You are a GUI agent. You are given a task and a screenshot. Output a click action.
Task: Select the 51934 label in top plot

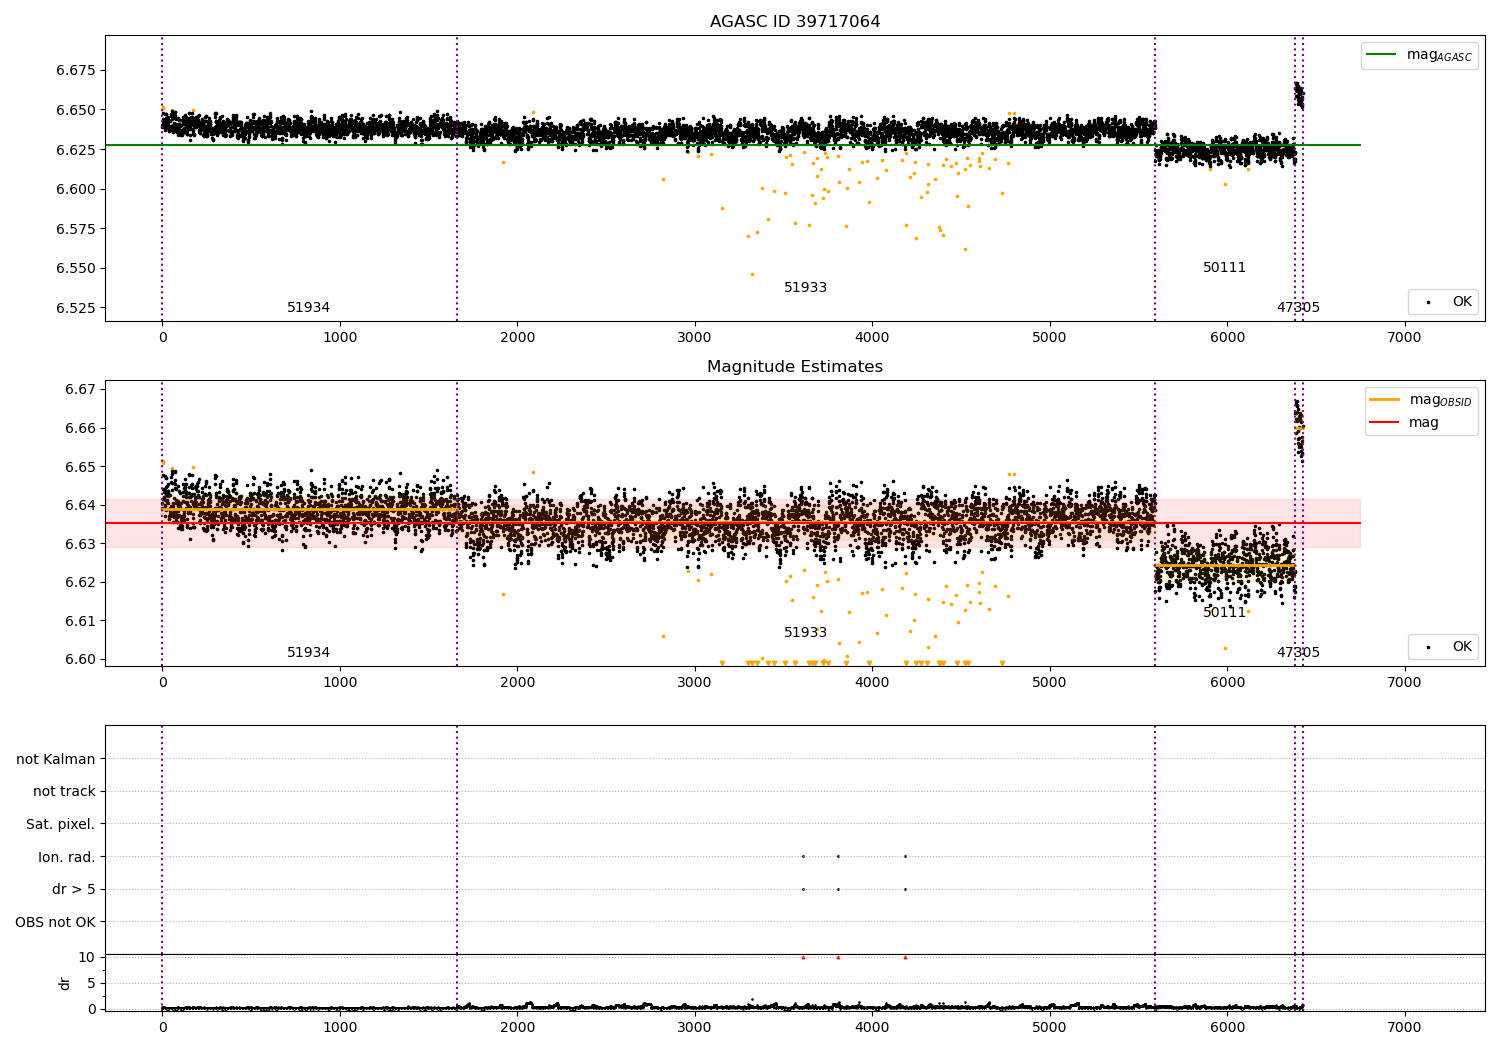tap(308, 308)
